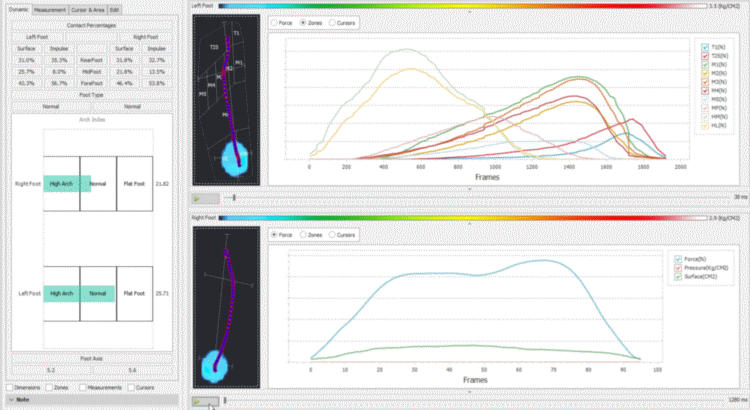
Task: Click Left Foot RearFoot surface value 31.0%
Action: coord(26,60)
